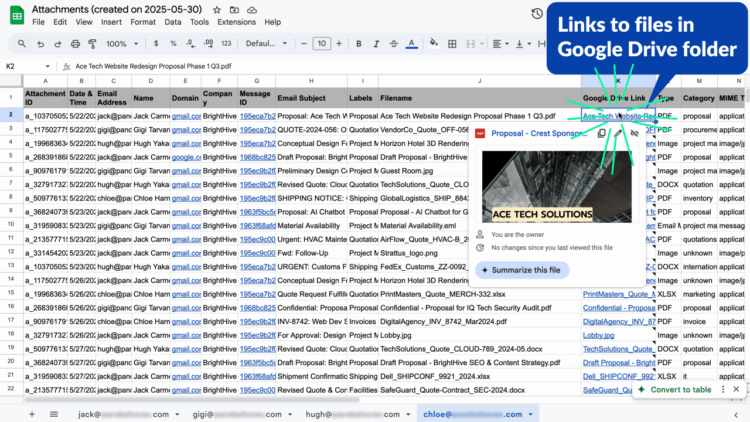Open the Help menu
Screen dimensions: 750x422
click(x=273, y=22)
